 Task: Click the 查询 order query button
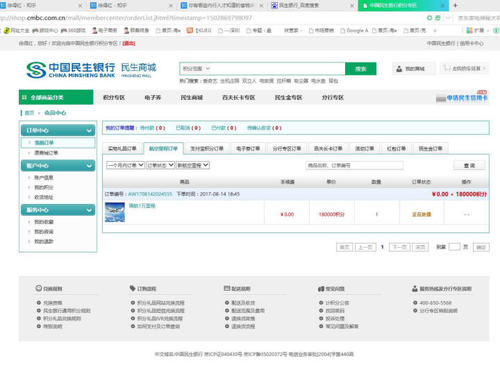click(469, 165)
